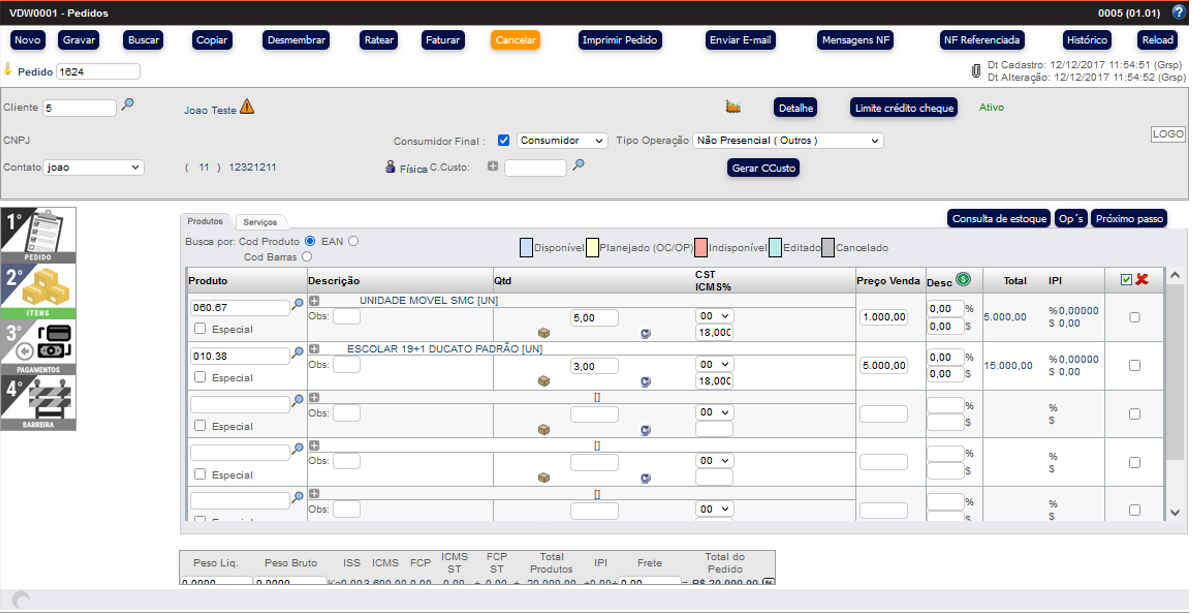Click the paperclip attachment icon
1192x614 pixels.
tap(975, 71)
